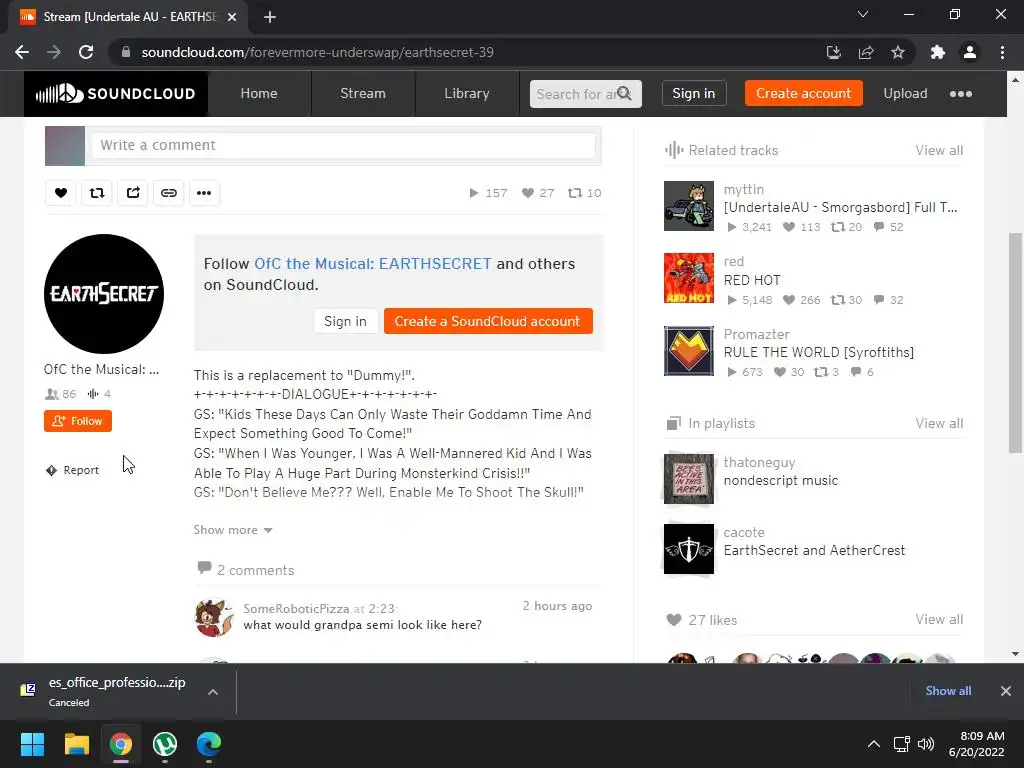Viewport: 1024px width, 768px height.
Task: View site info via the padlock icon
Action: [126, 52]
